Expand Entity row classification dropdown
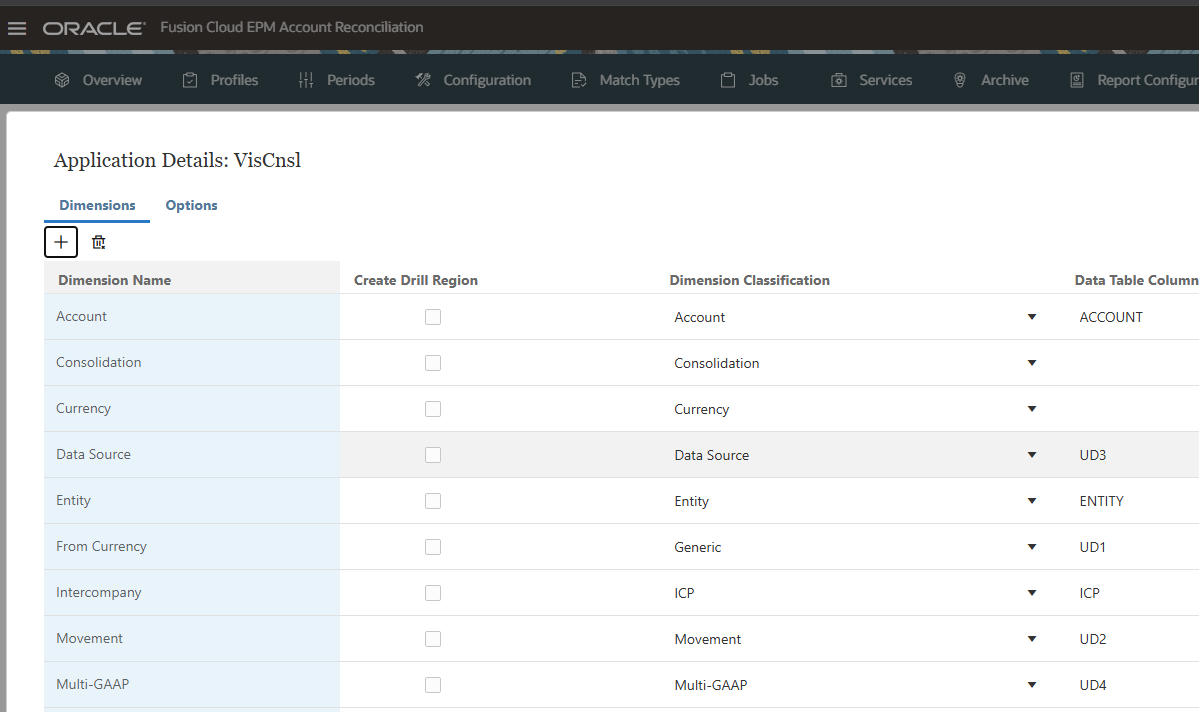 (1032, 501)
